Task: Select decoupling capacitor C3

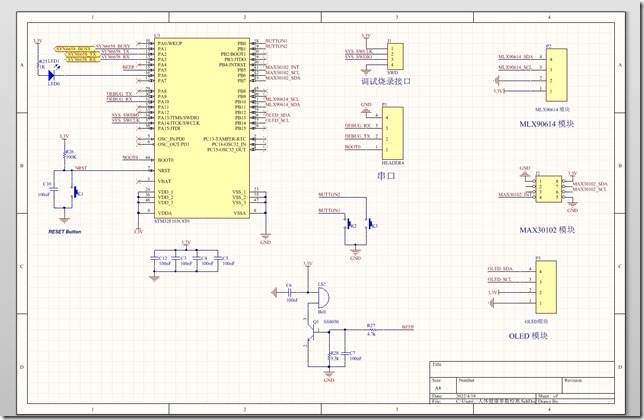Action: click(175, 259)
